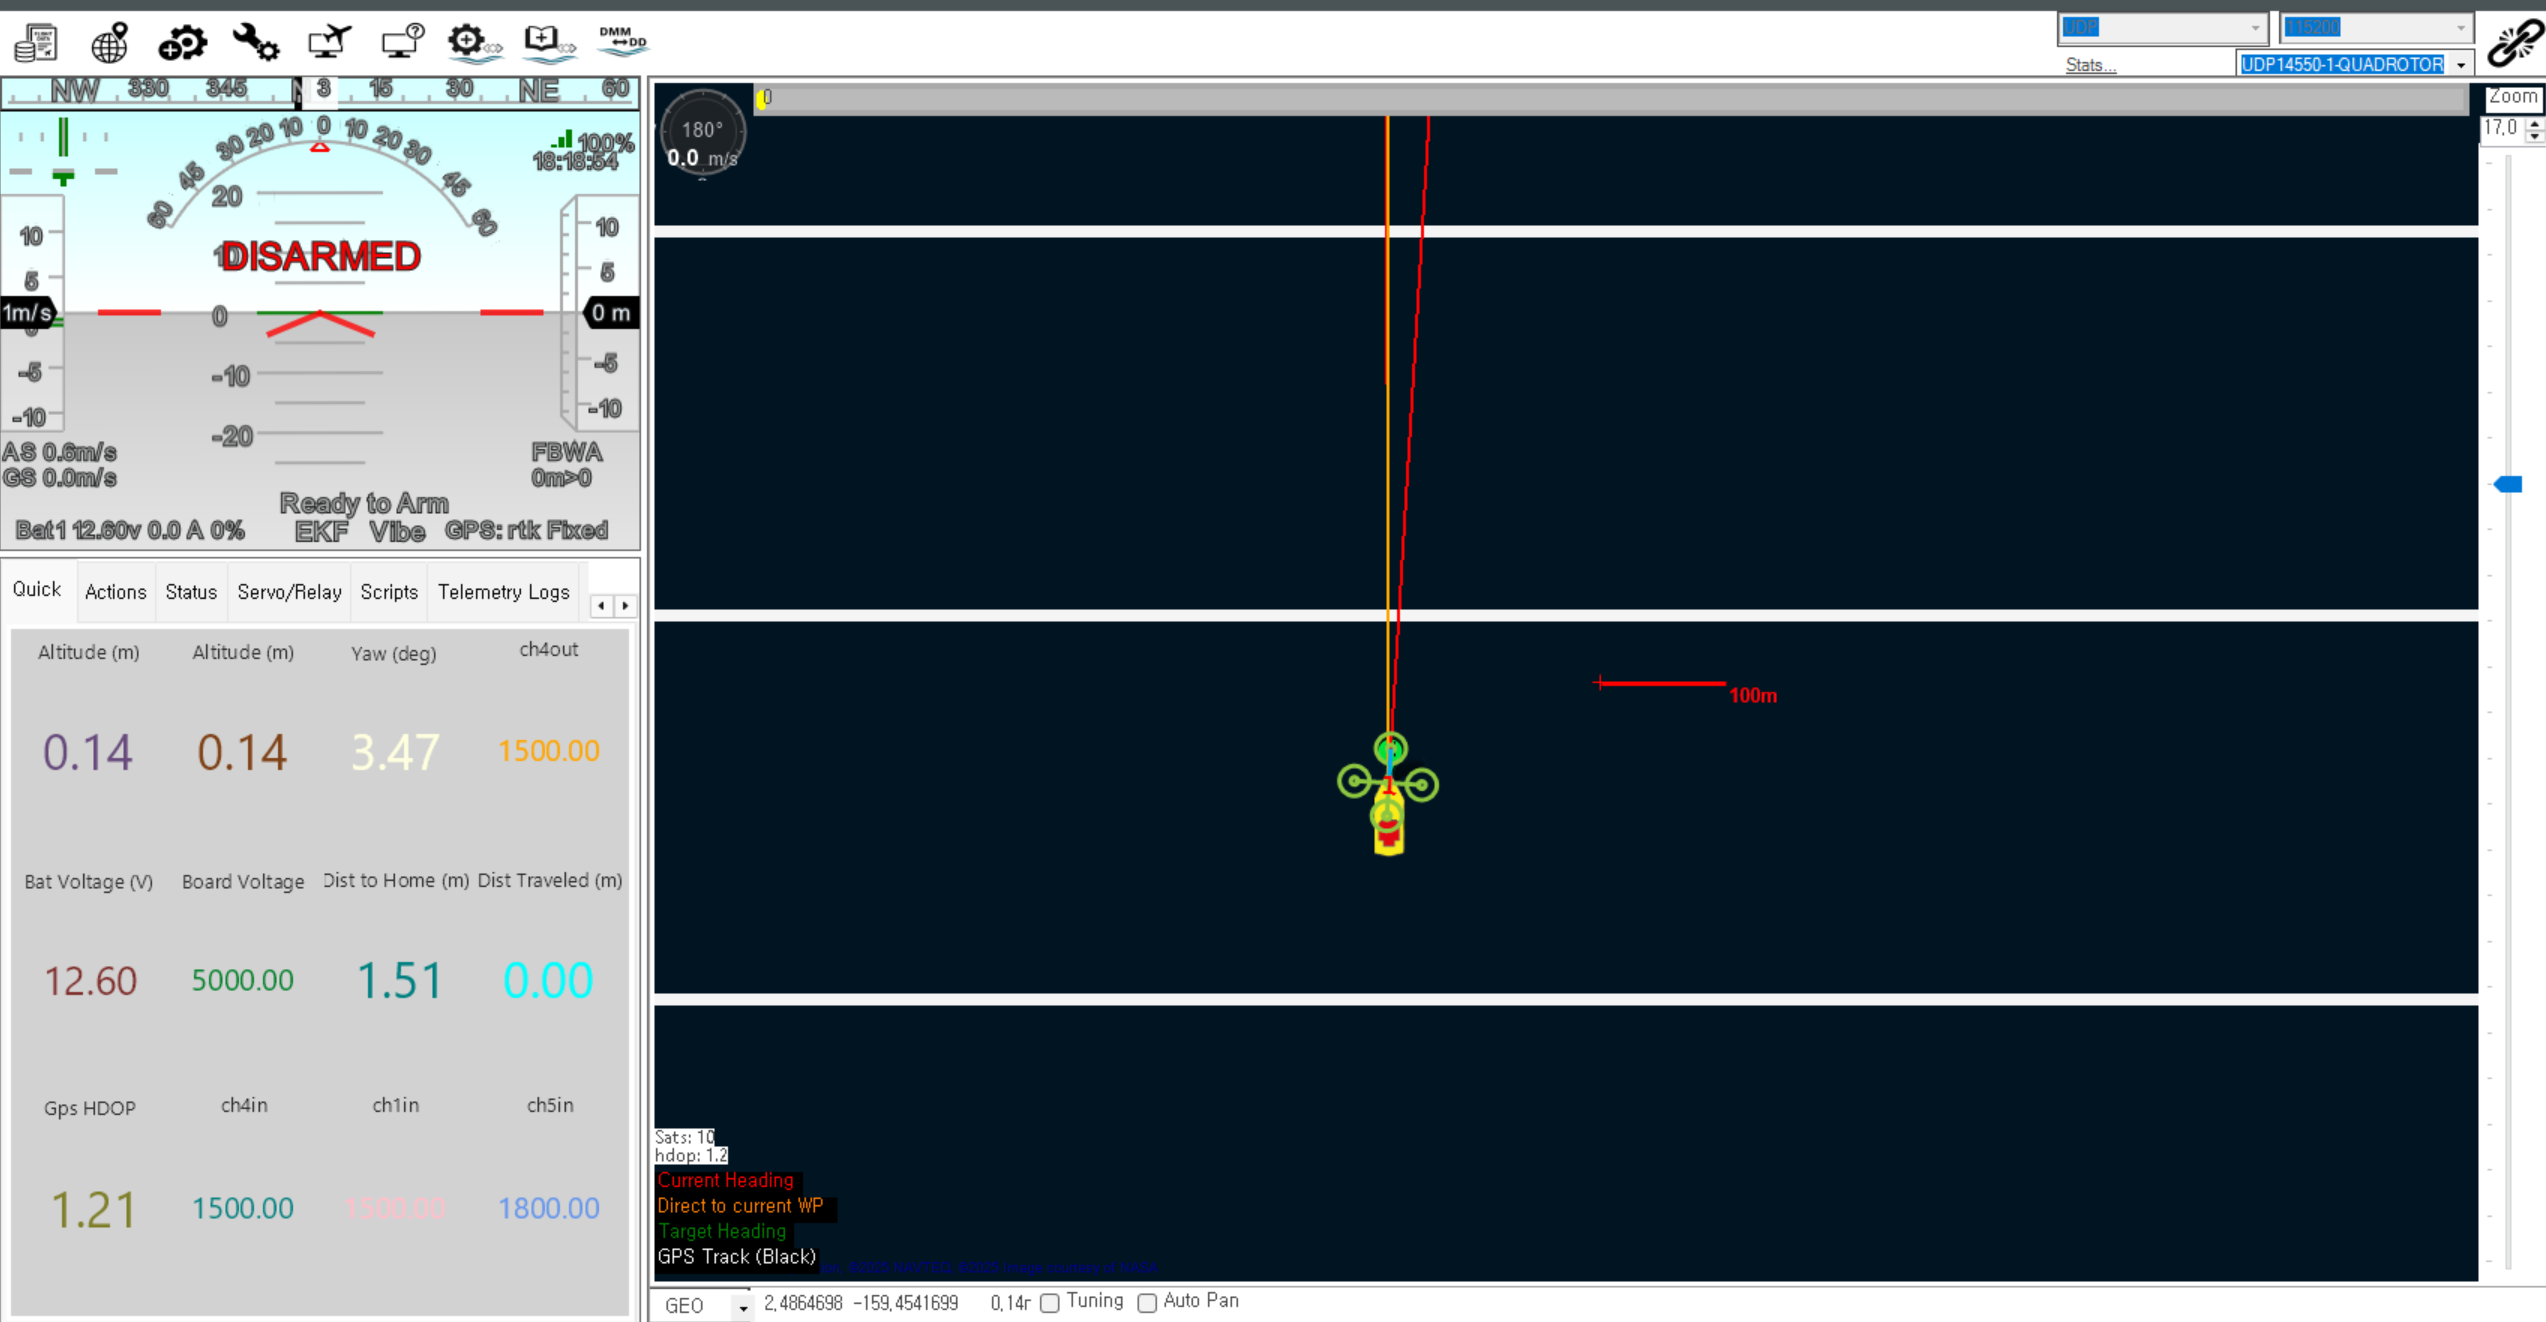The height and width of the screenshot is (1322, 2546).
Task: Click the Connect link plug icon
Action: [x=2514, y=43]
